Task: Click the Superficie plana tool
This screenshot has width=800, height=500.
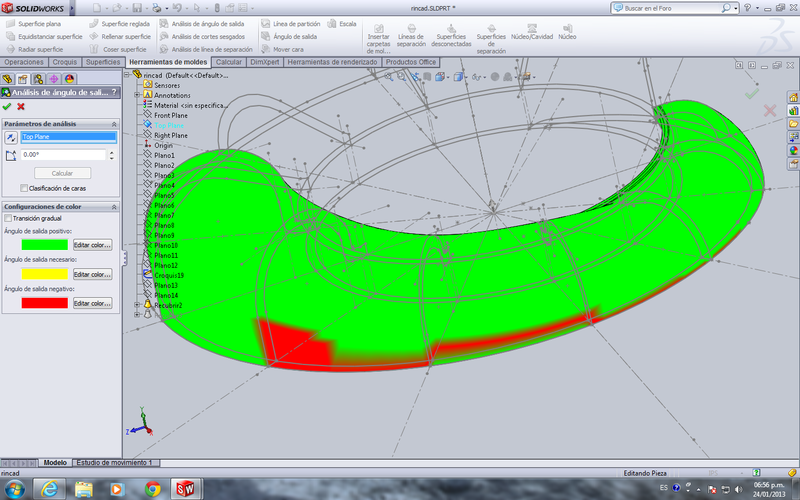Action: click(39, 23)
